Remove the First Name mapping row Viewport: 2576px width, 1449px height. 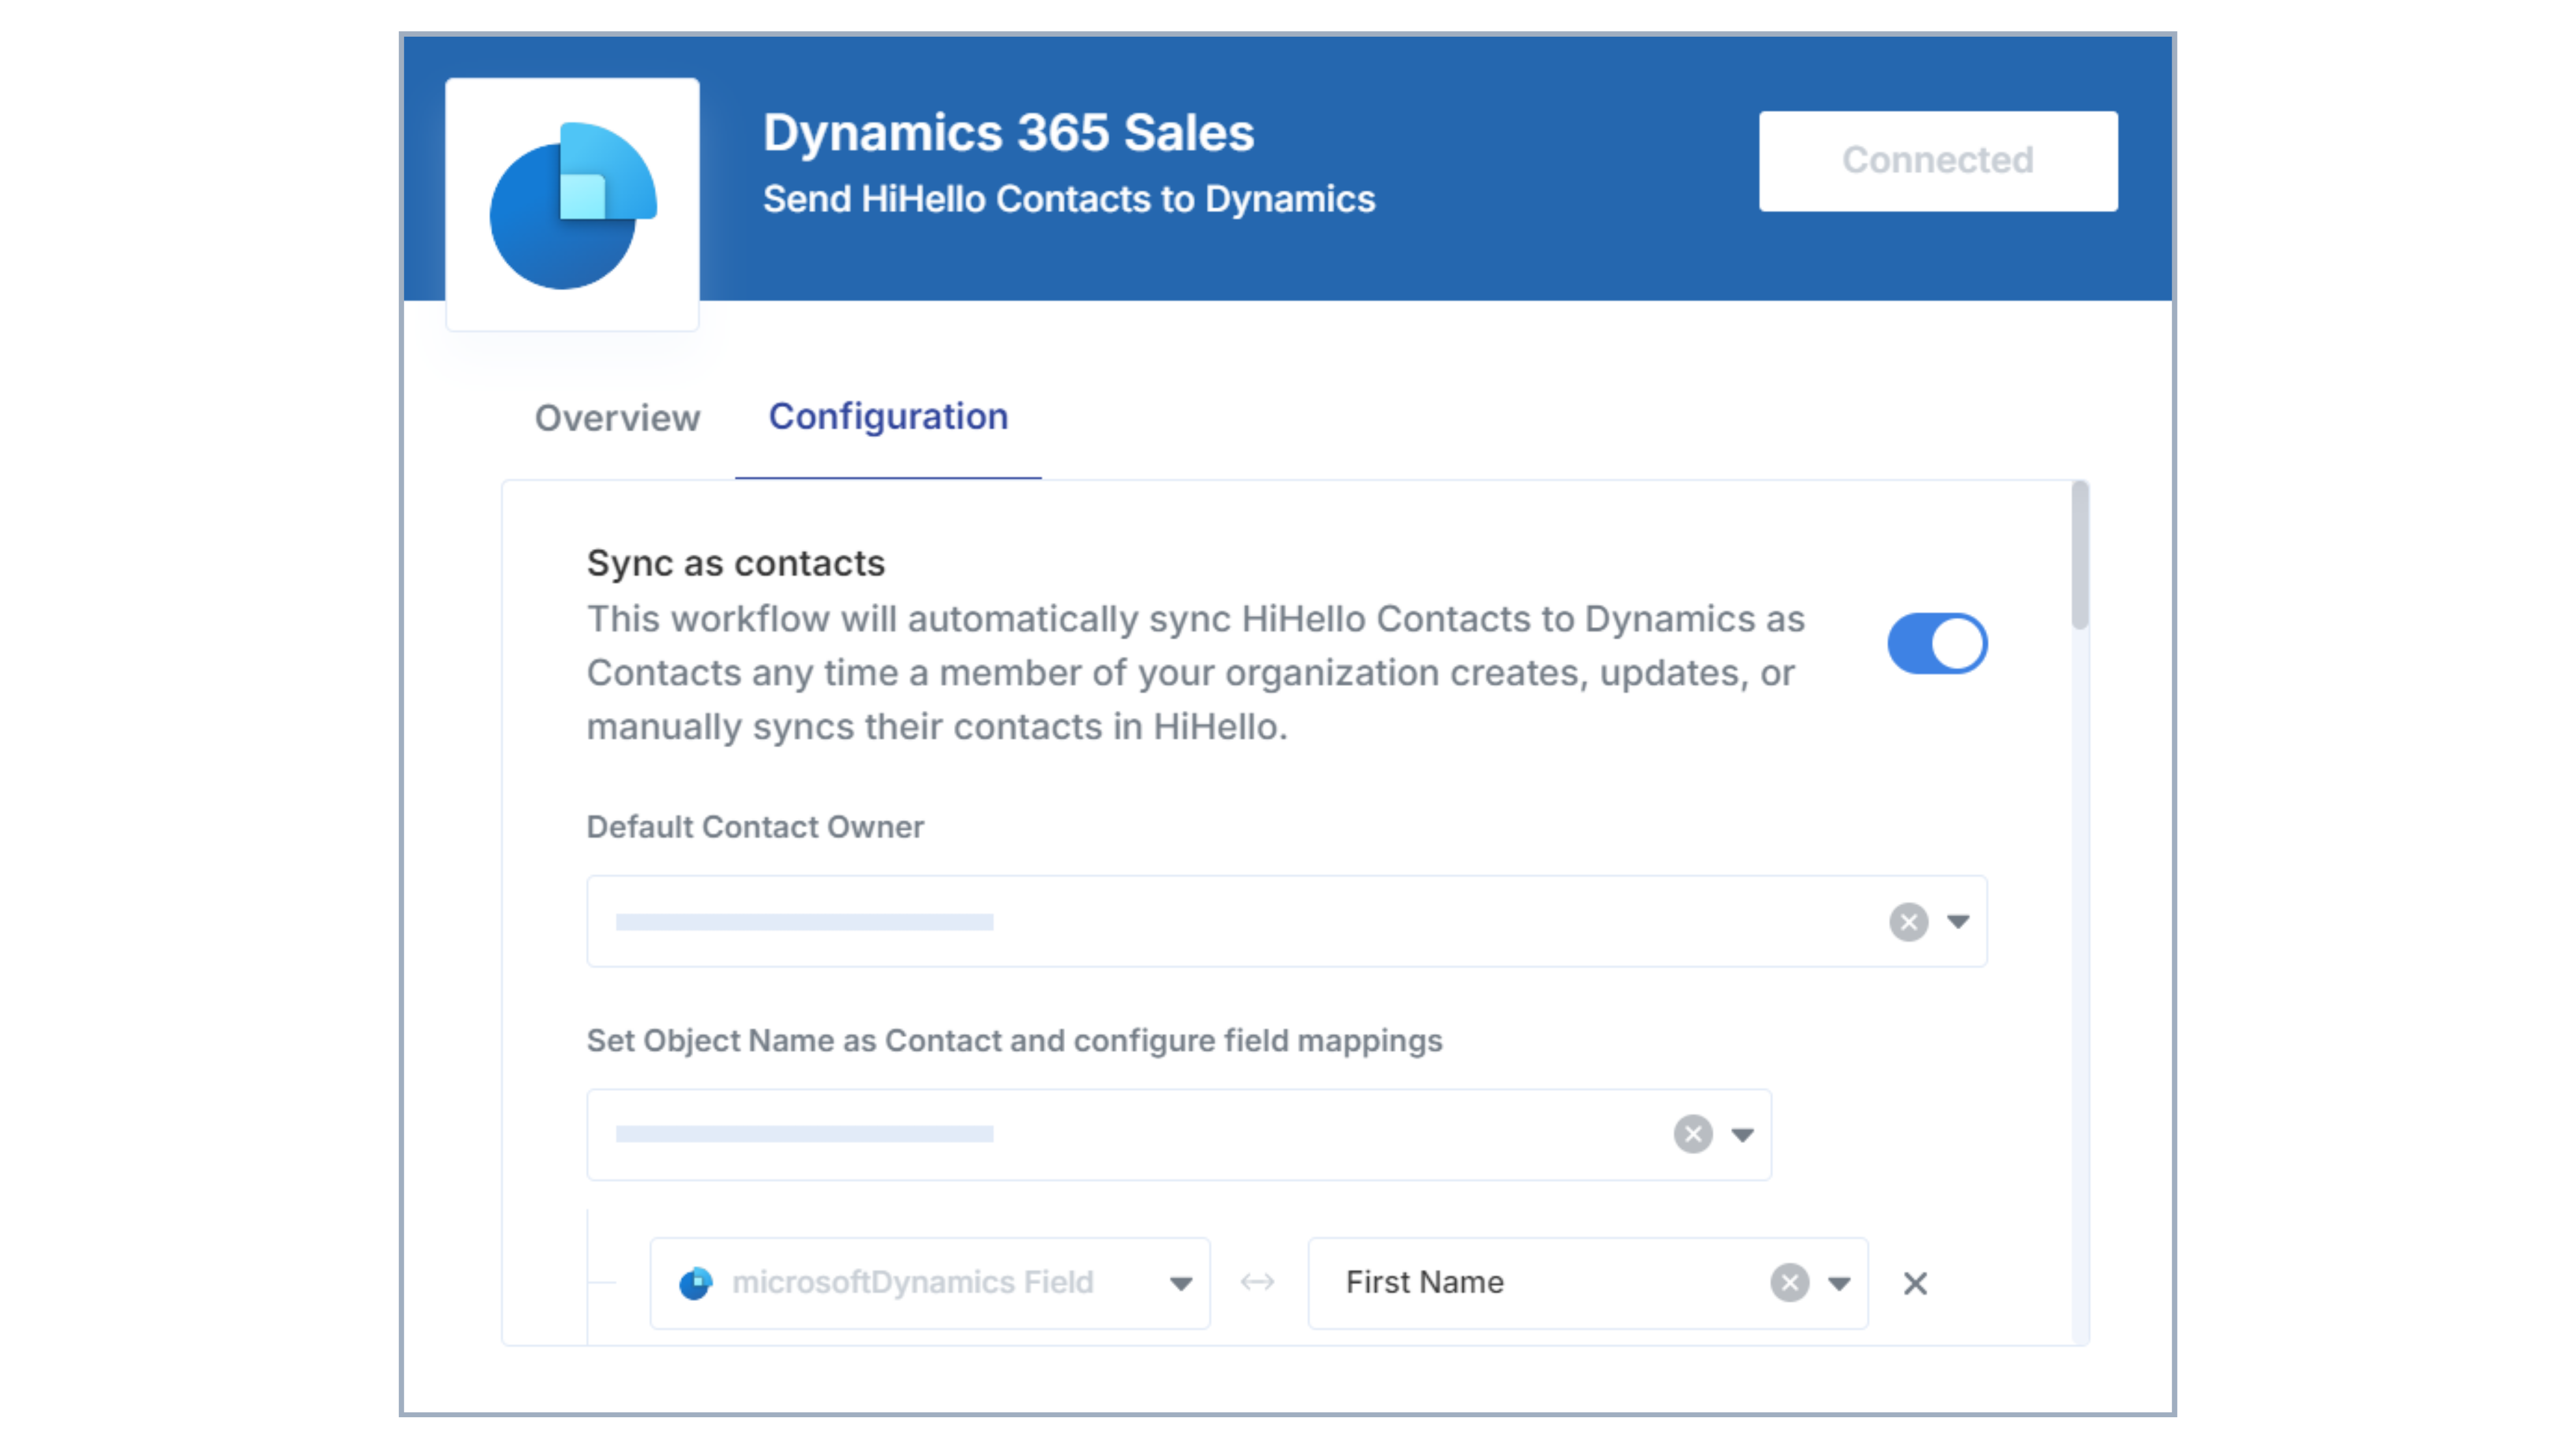1915,1283
